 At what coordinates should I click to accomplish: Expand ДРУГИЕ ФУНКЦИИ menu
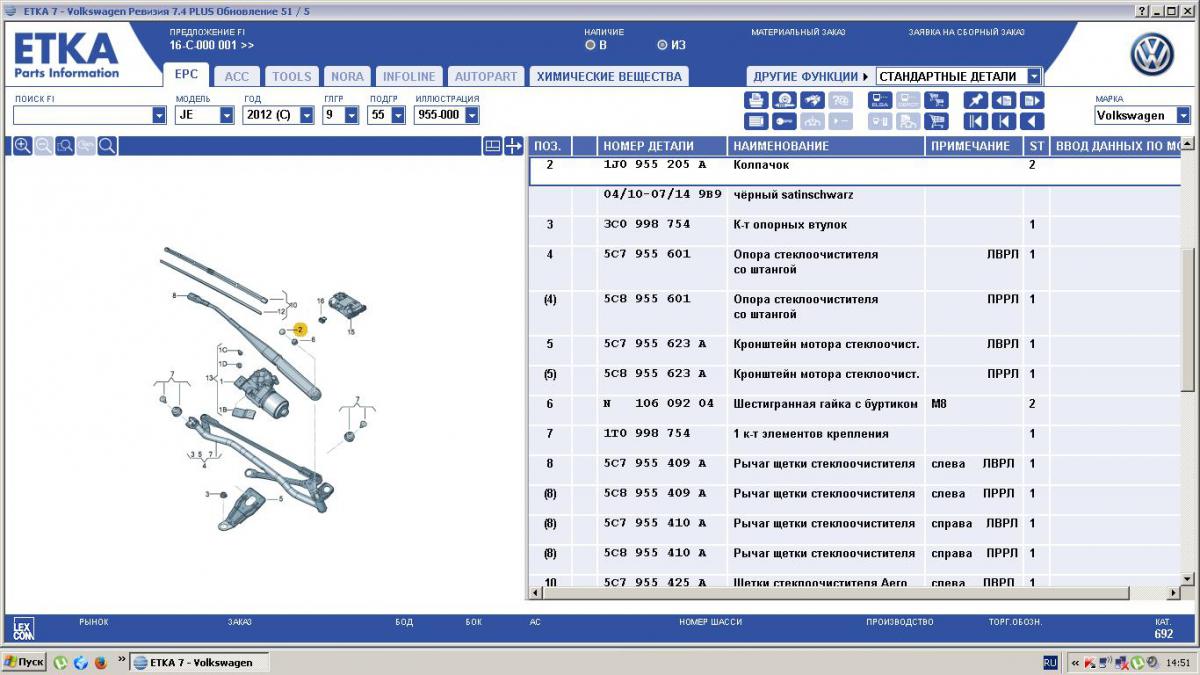point(810,76)
